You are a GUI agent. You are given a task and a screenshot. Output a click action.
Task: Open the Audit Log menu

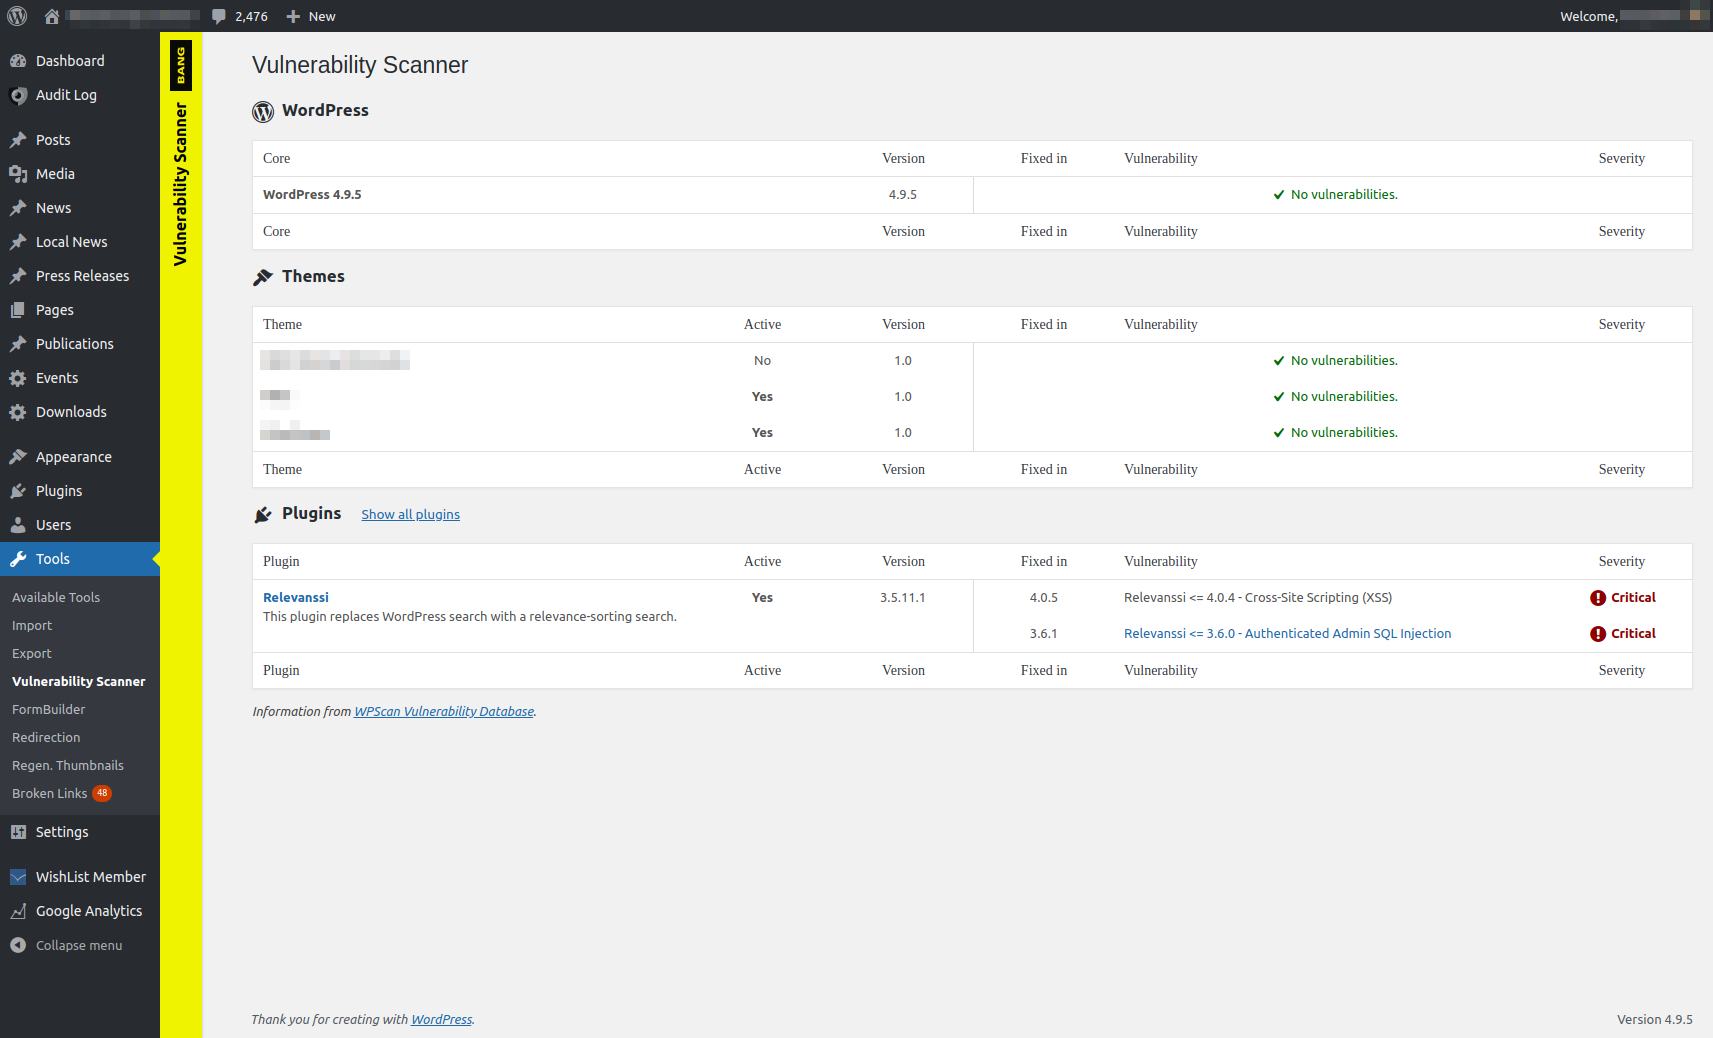(x=80, y=95)
